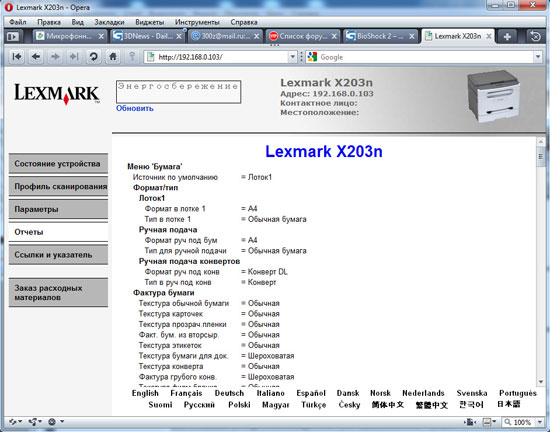Switch page language to Français
This screenshot has height=432, width=550.
point(186,393)
